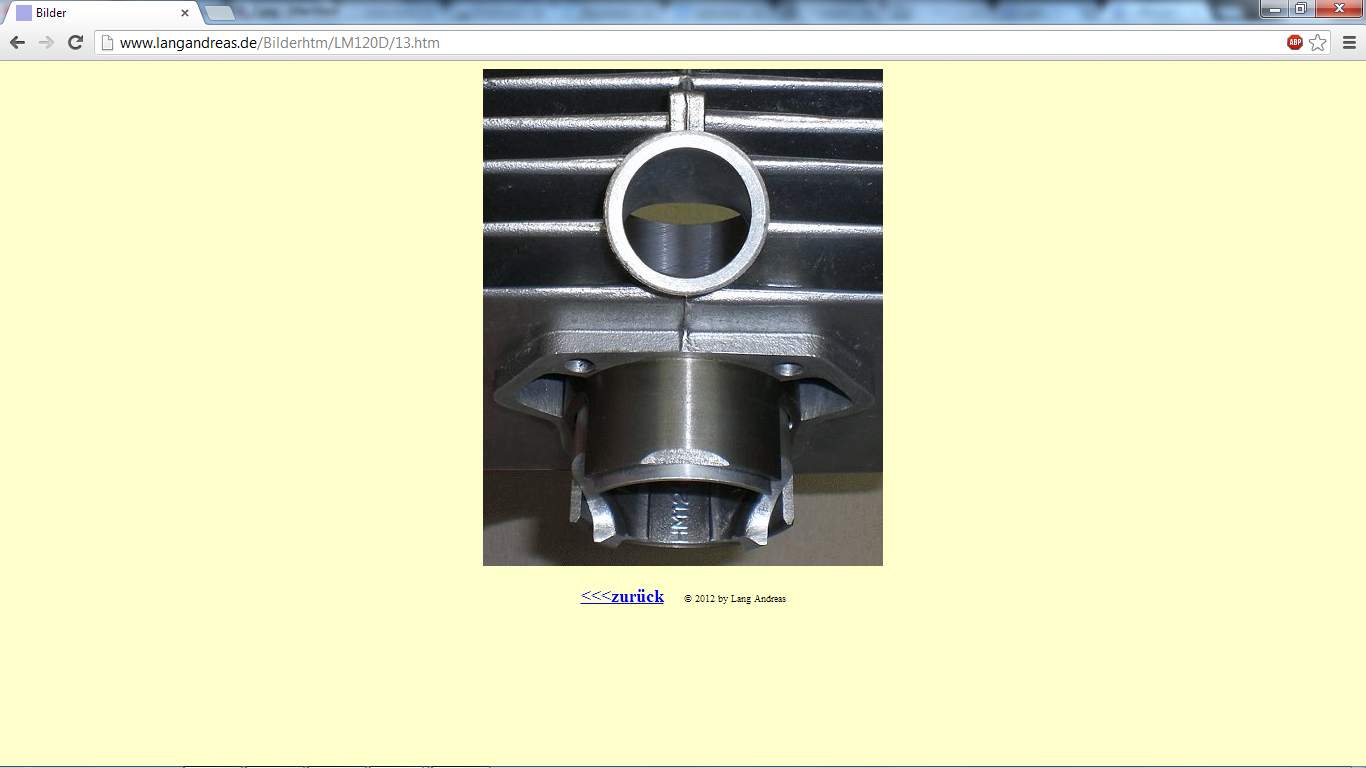1366x768 pixels.
Task: Go back to the previous page
Action: 17,42
